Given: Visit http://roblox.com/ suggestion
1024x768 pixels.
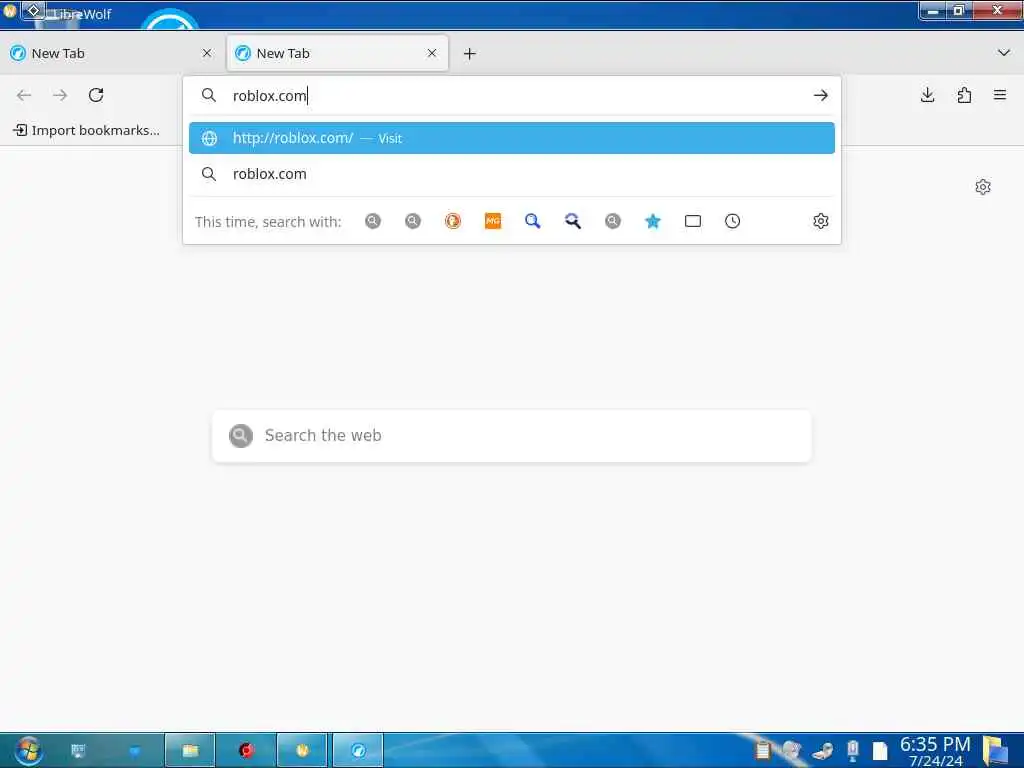Looking at the screenshot, I should click(511, 138).
